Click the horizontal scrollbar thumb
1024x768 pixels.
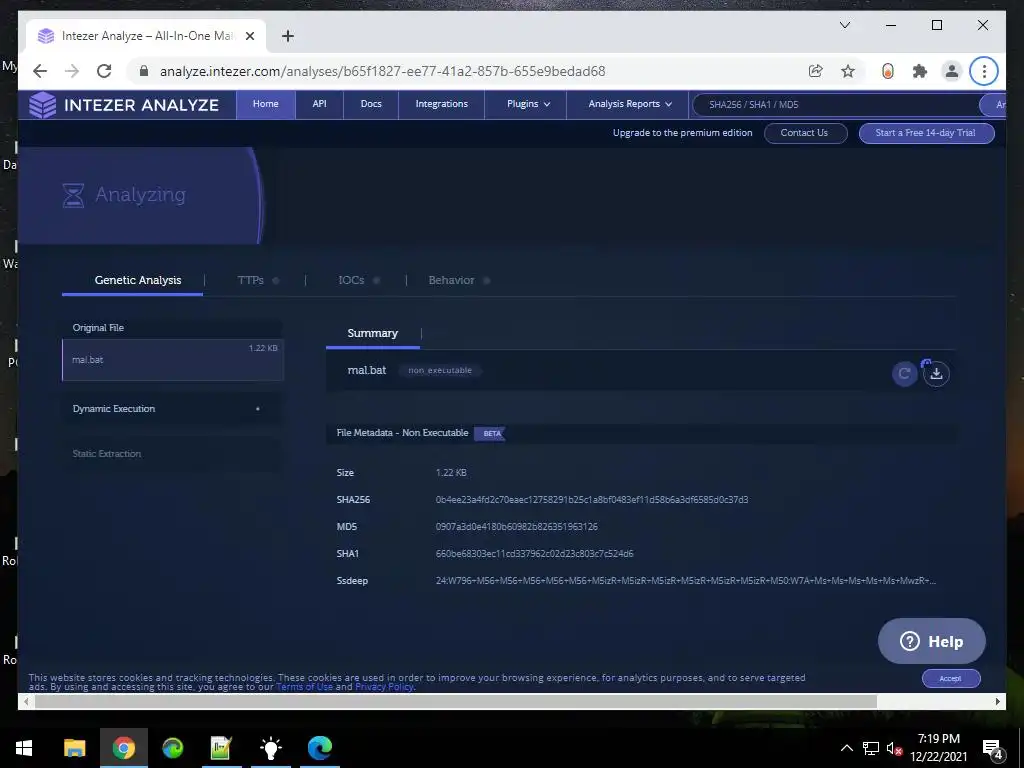(x=455, y=701)
